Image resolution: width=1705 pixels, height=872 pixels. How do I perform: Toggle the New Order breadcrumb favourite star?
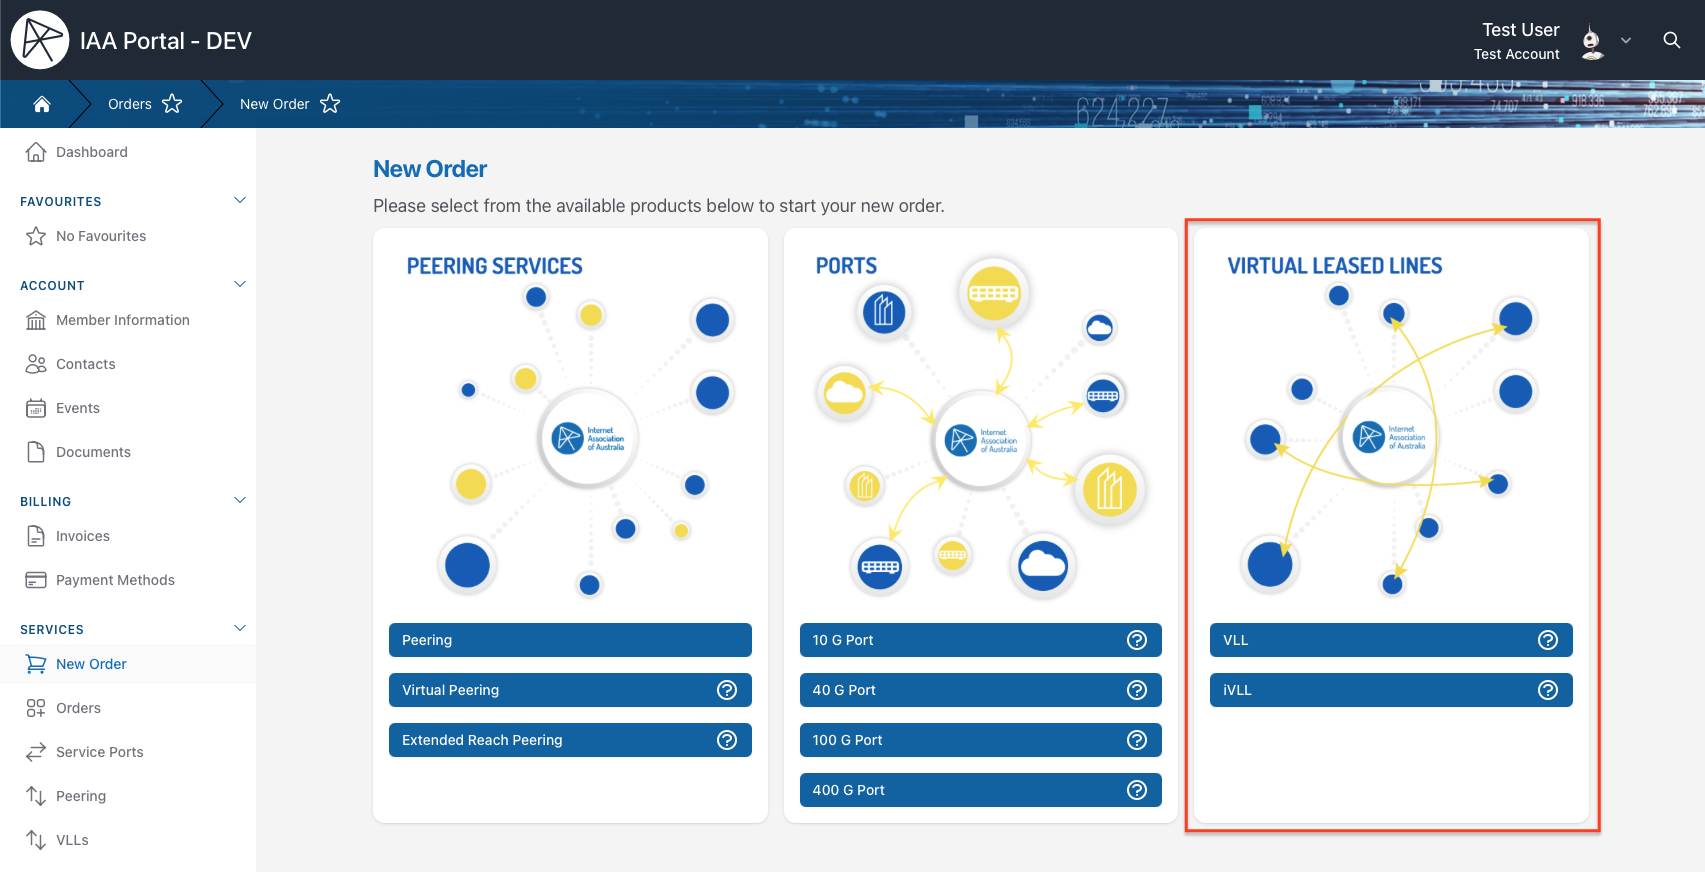coord(330,104)
